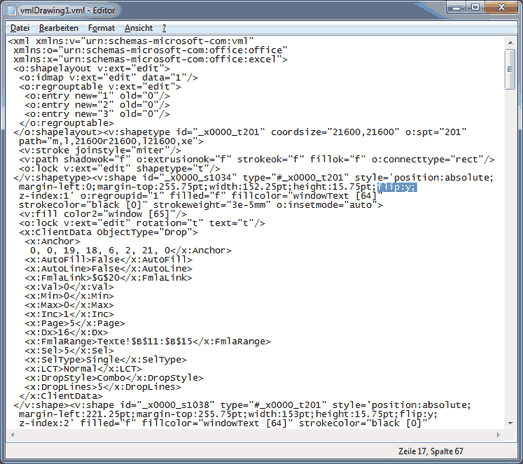Click the status bar Zeile 17, Spalte 67
Image resolution: width=523 pixels, height=464 pixels.
coord(430,451)
